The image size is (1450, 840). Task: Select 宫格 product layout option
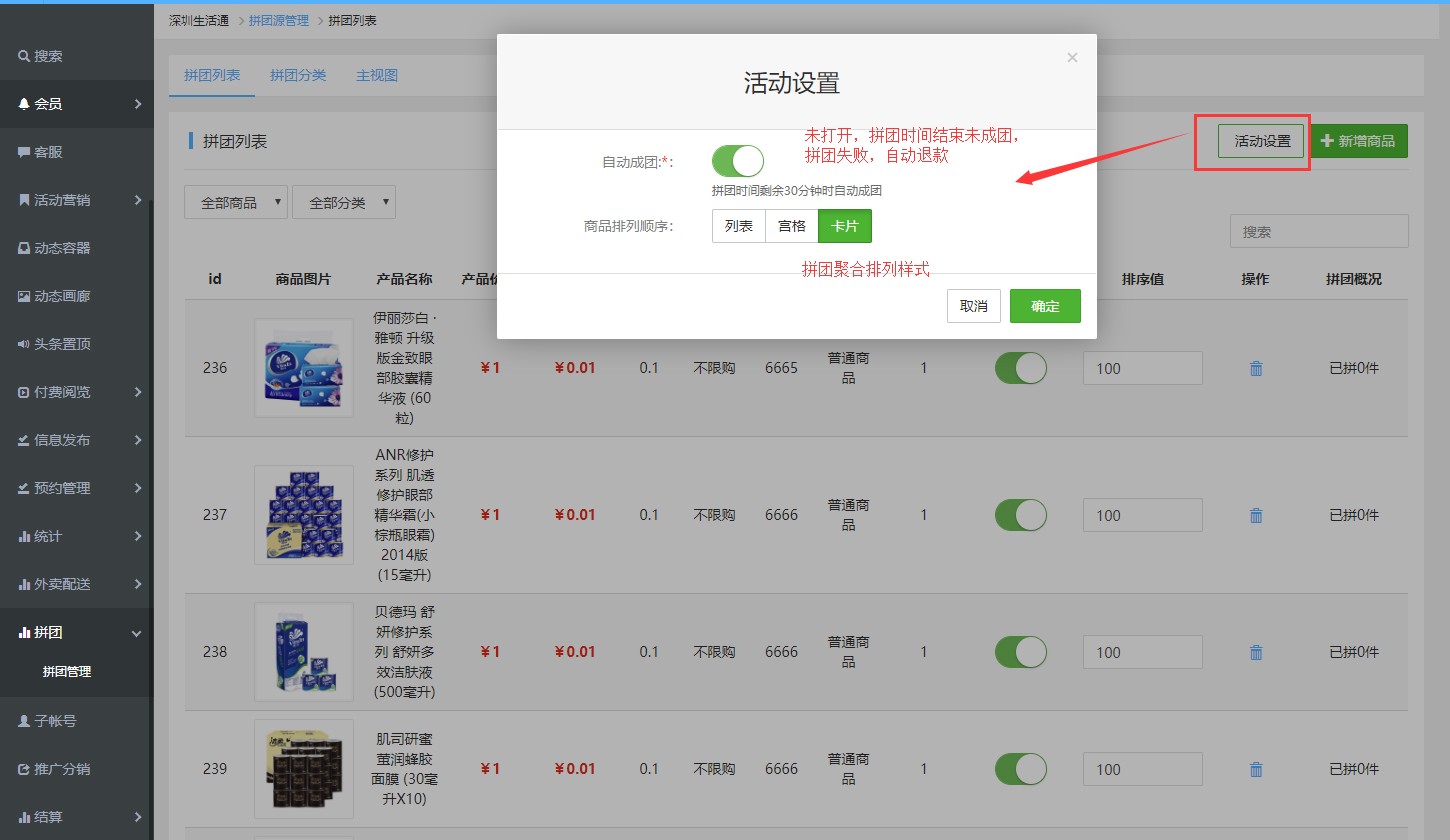[x=791, y=226]
